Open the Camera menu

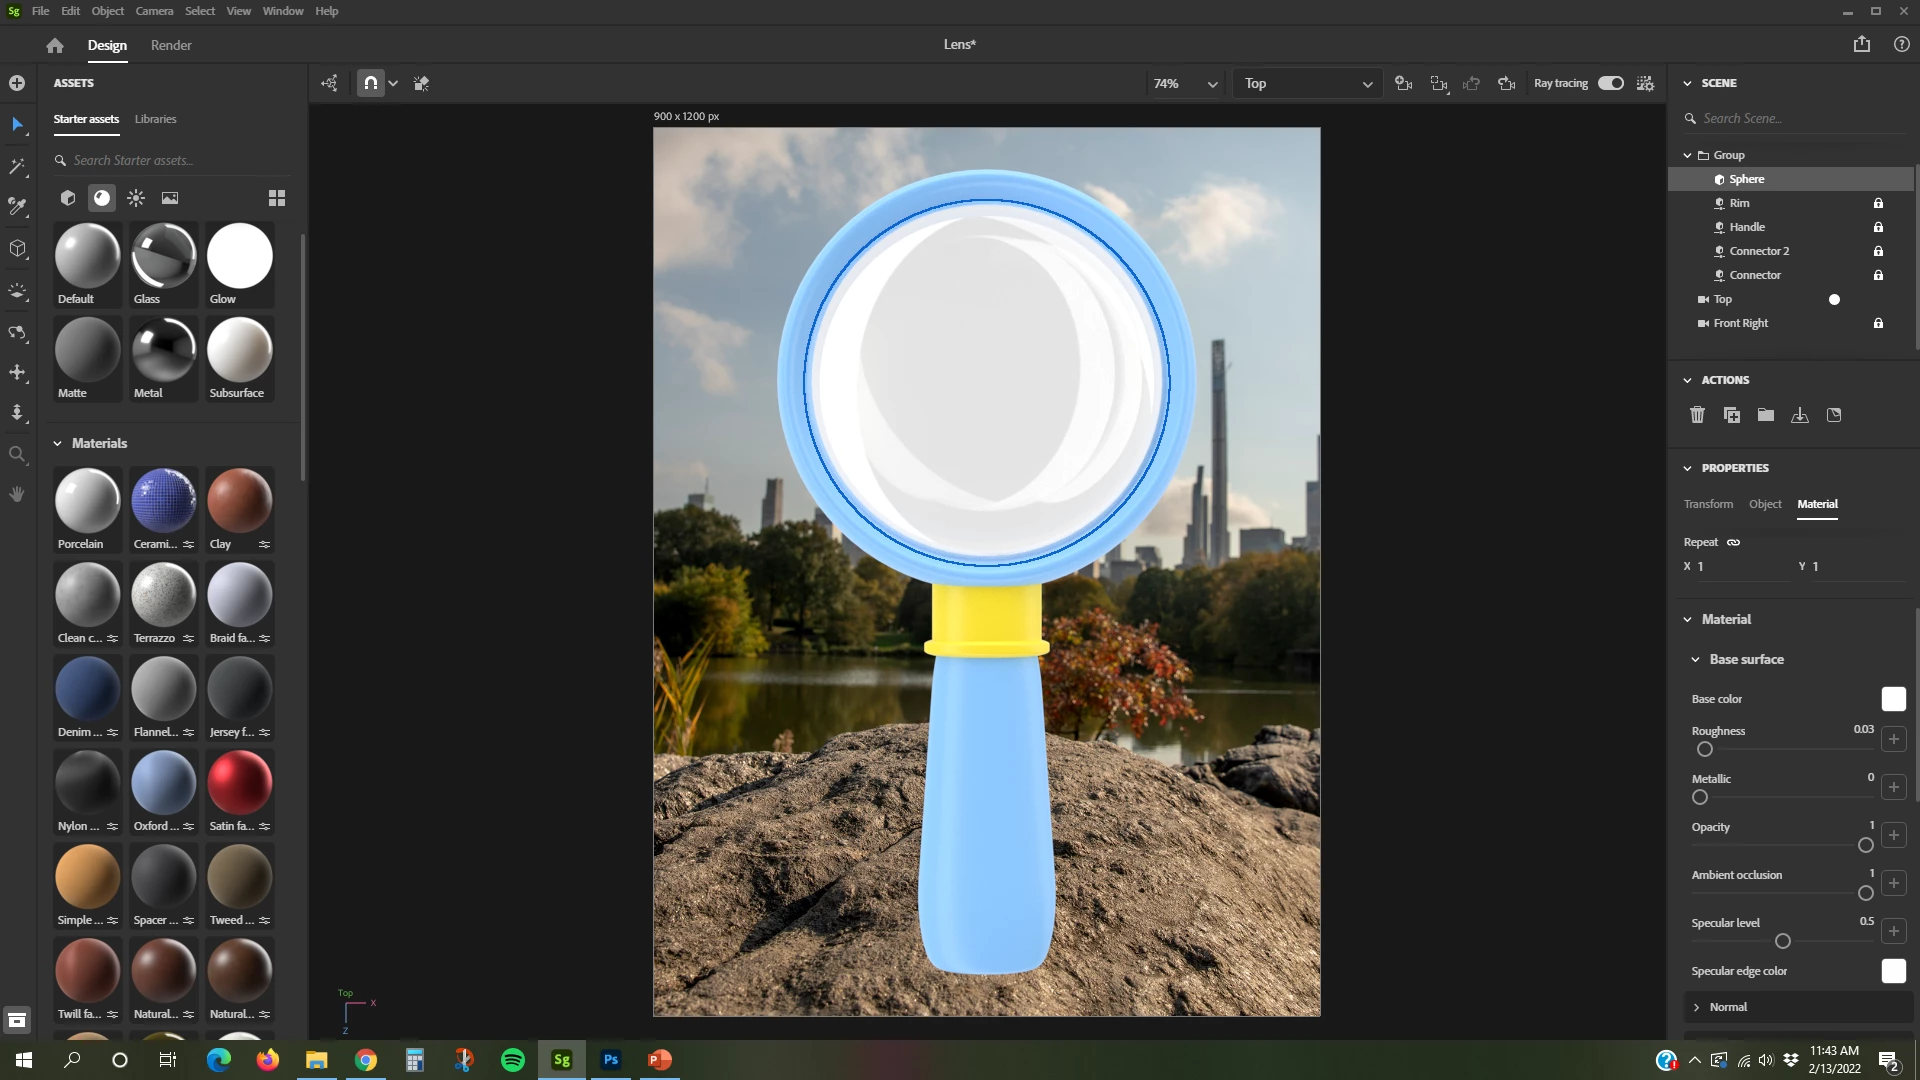pyautogui.click(x=154, y=11)
